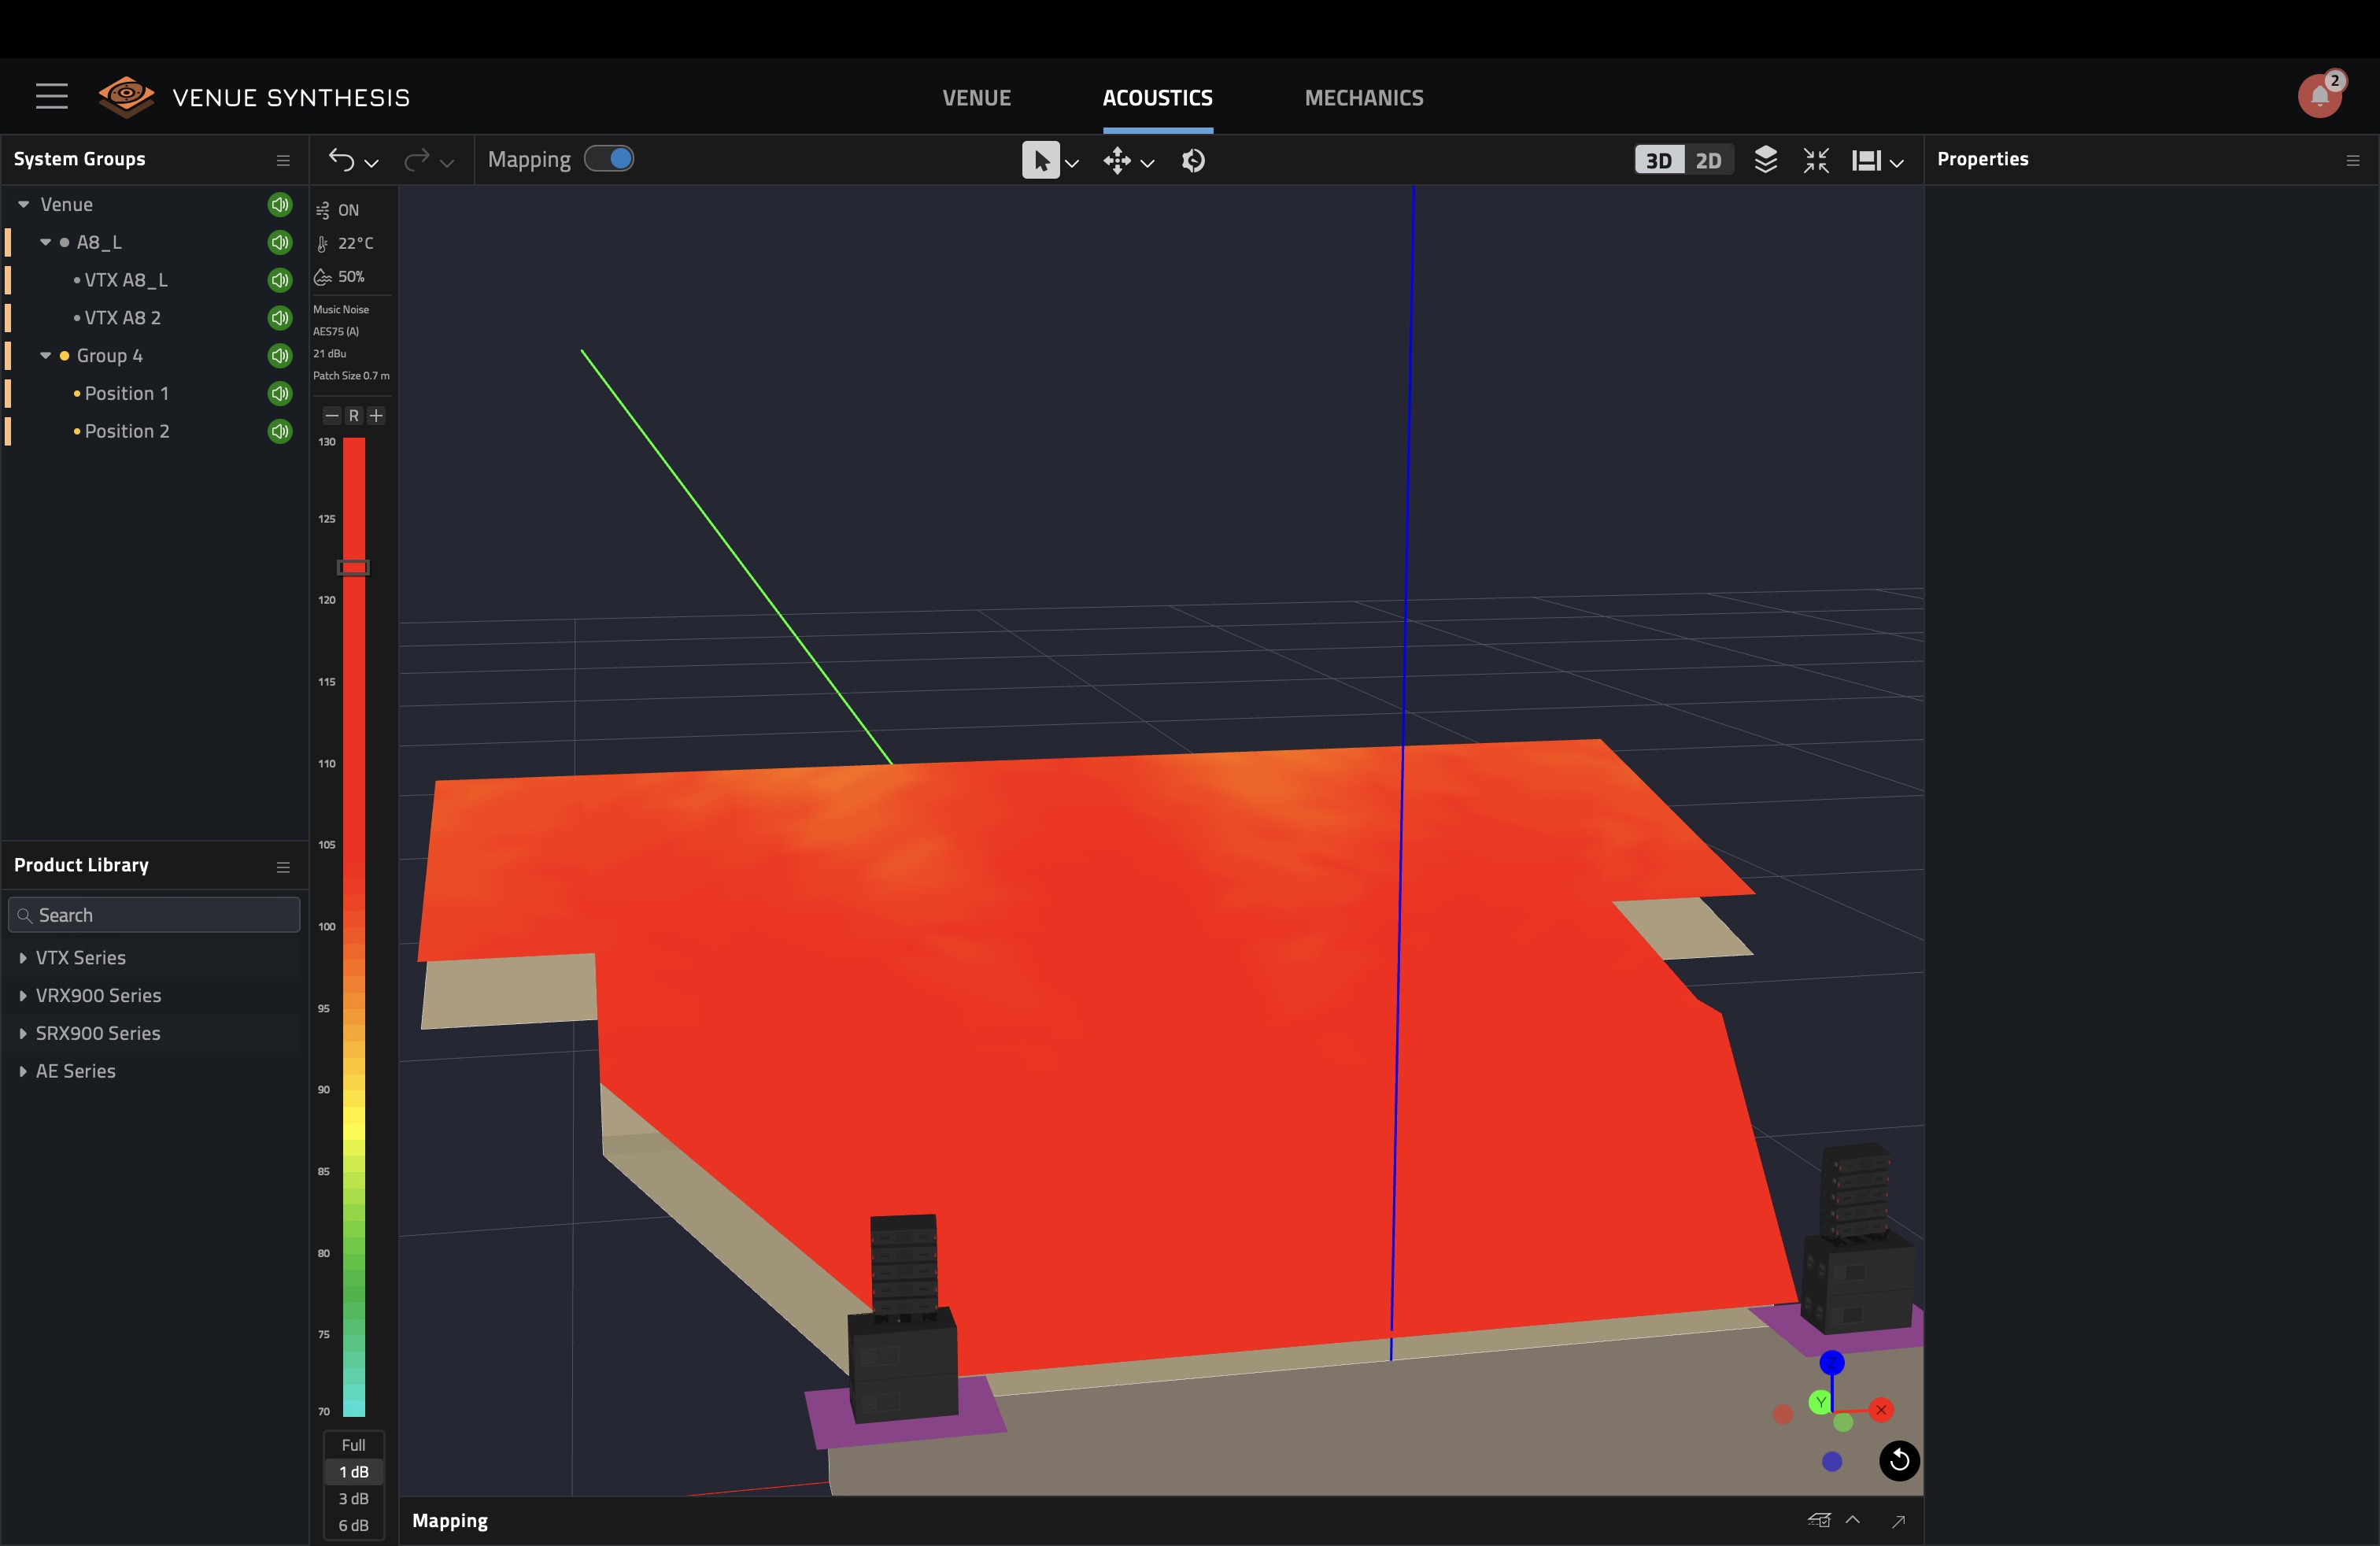
Task: Click the thermometer temperature icon
Action: tap(323, 243)
